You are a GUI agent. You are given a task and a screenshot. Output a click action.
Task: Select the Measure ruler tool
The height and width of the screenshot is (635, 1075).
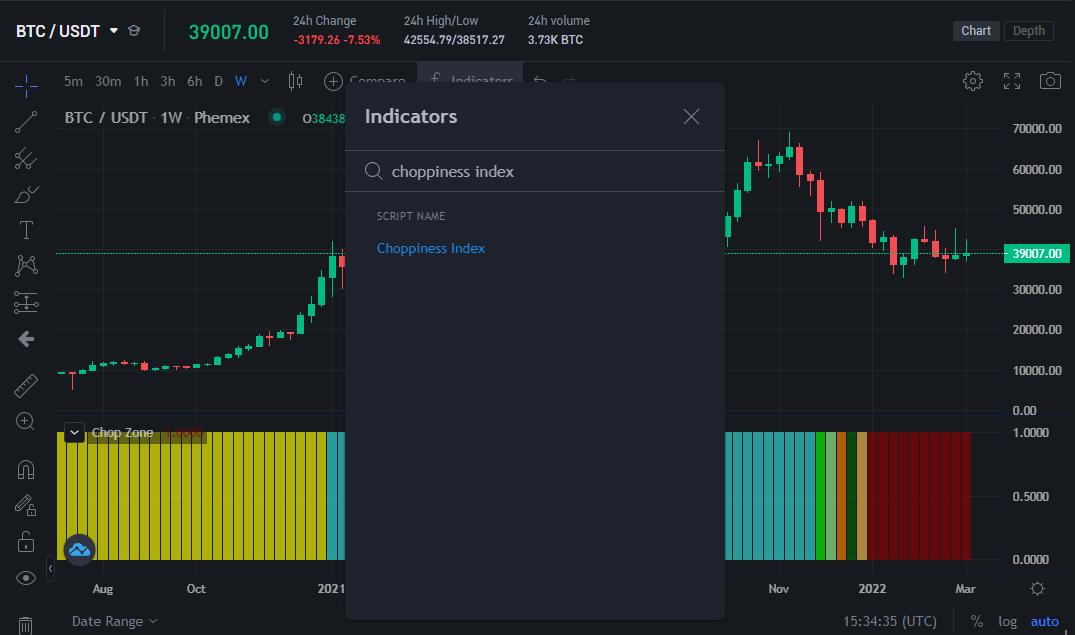click(25, 385)
